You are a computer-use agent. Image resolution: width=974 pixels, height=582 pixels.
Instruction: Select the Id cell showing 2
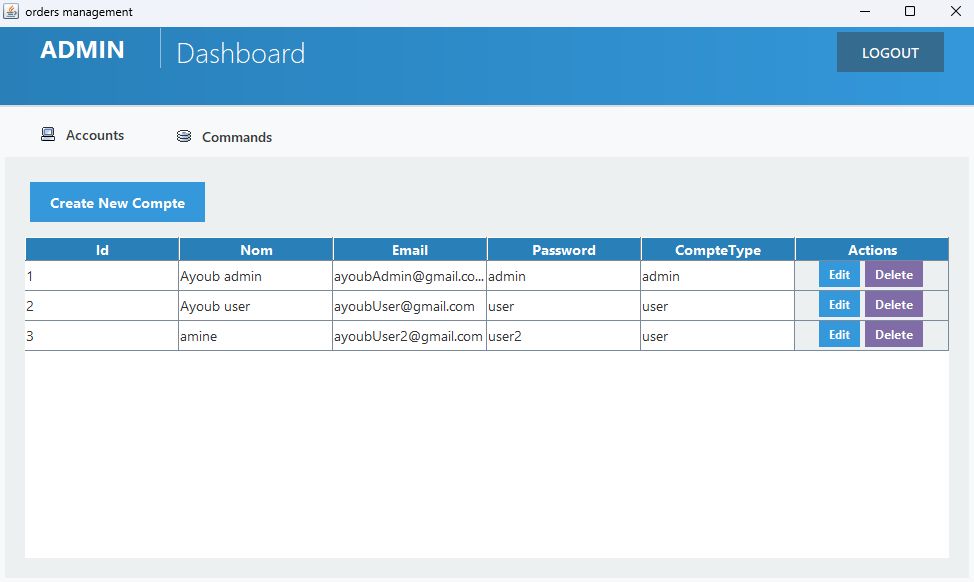[x=102, y=306]
